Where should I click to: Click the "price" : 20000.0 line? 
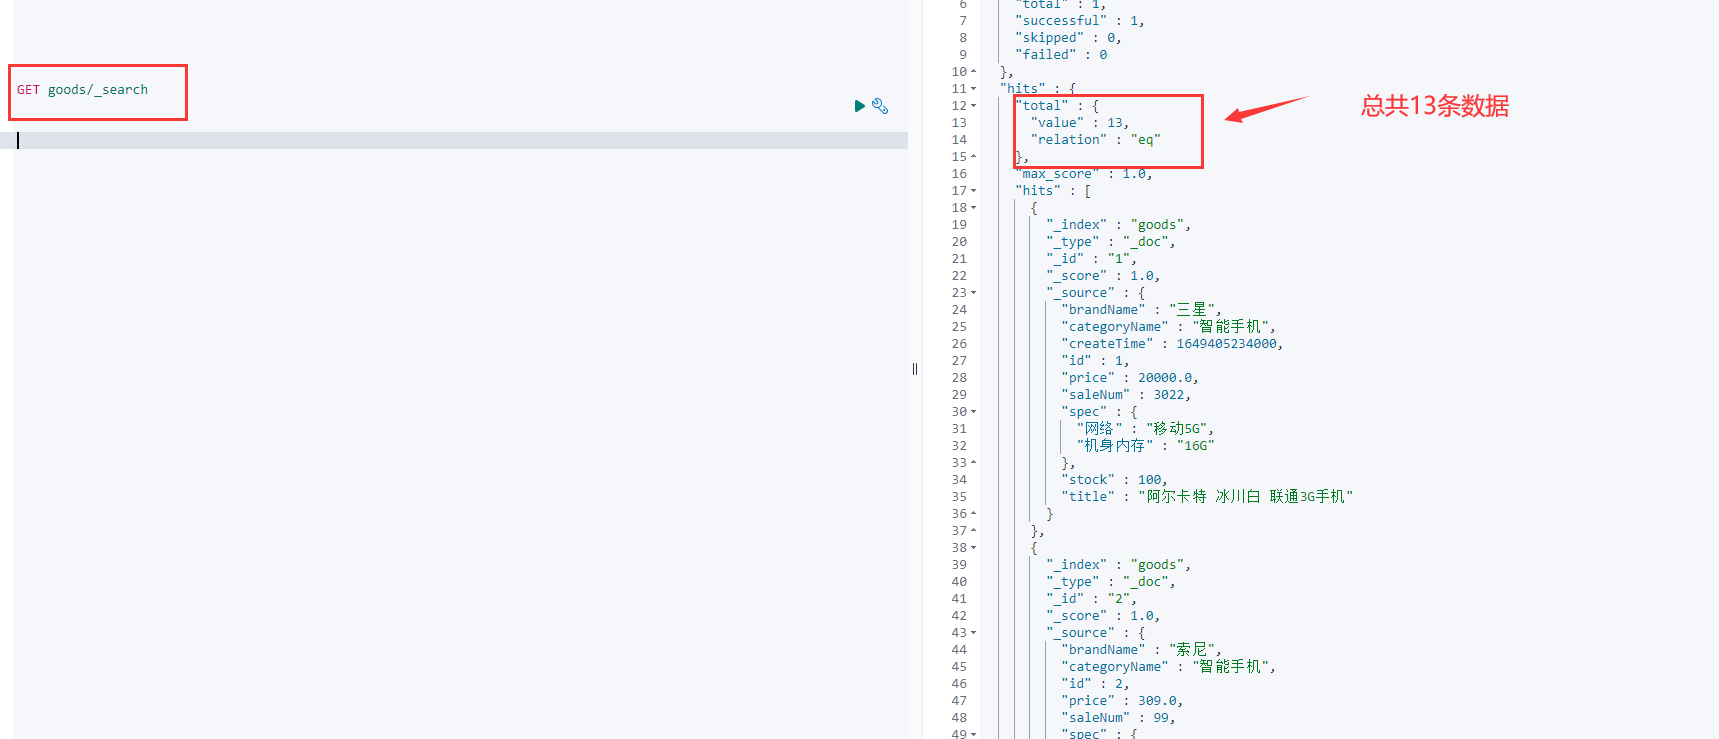[x=1130, y=378]
